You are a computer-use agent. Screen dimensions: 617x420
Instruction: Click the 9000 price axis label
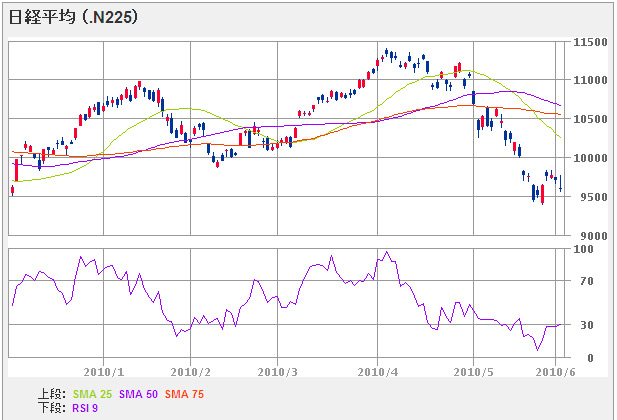[x=594, y=236]
